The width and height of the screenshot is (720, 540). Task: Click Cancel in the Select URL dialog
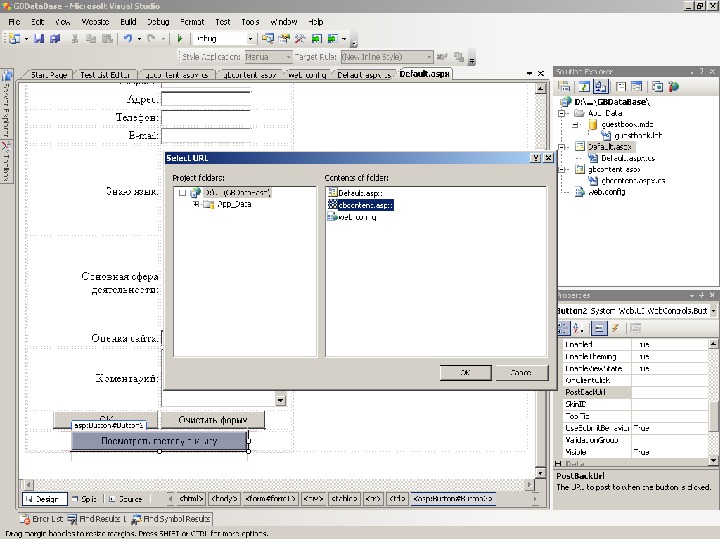coord(521,372)
